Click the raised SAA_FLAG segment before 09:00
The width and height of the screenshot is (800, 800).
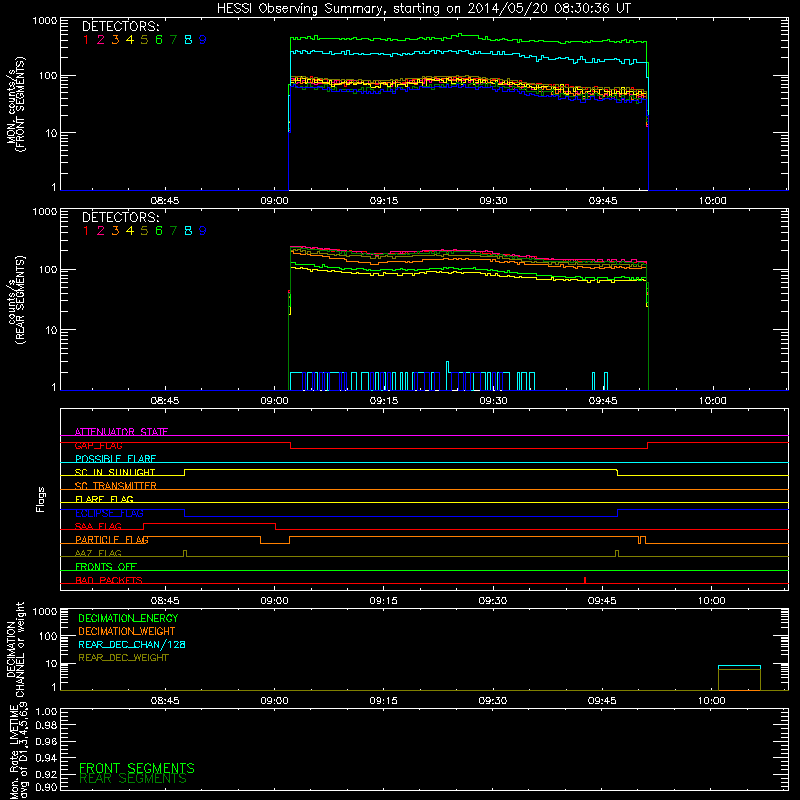point(210,524)
